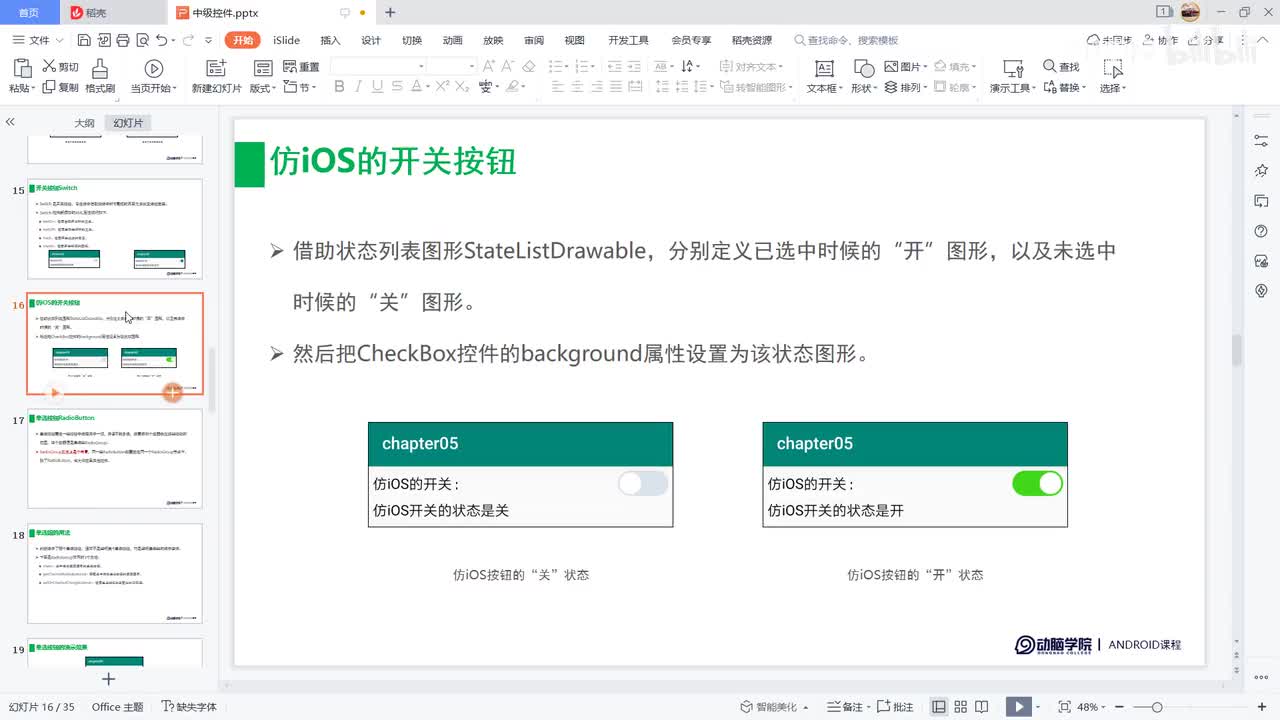Open the 图片 picture dropdown
1280x720 pixels.
point(905,67)
